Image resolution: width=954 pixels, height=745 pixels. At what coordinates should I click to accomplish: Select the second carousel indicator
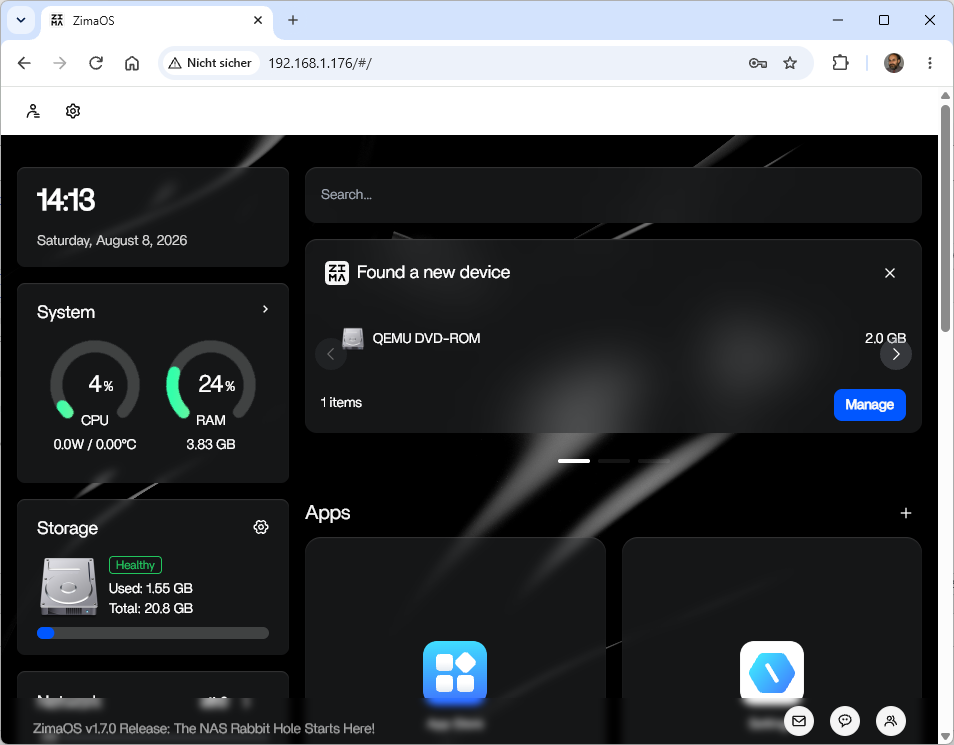pos(614,461)
